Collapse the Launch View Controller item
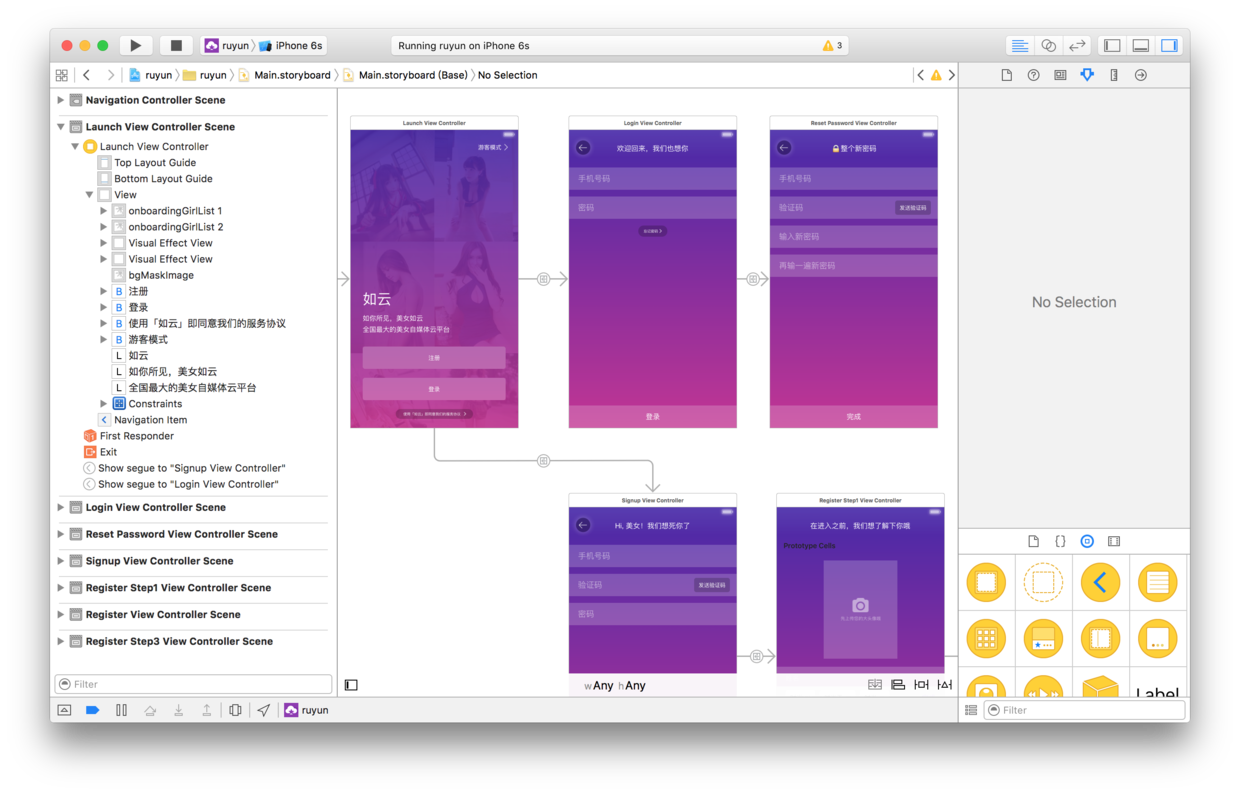Image resolution: width=1240 pixels, height=794 pixels. pos(75,146)
